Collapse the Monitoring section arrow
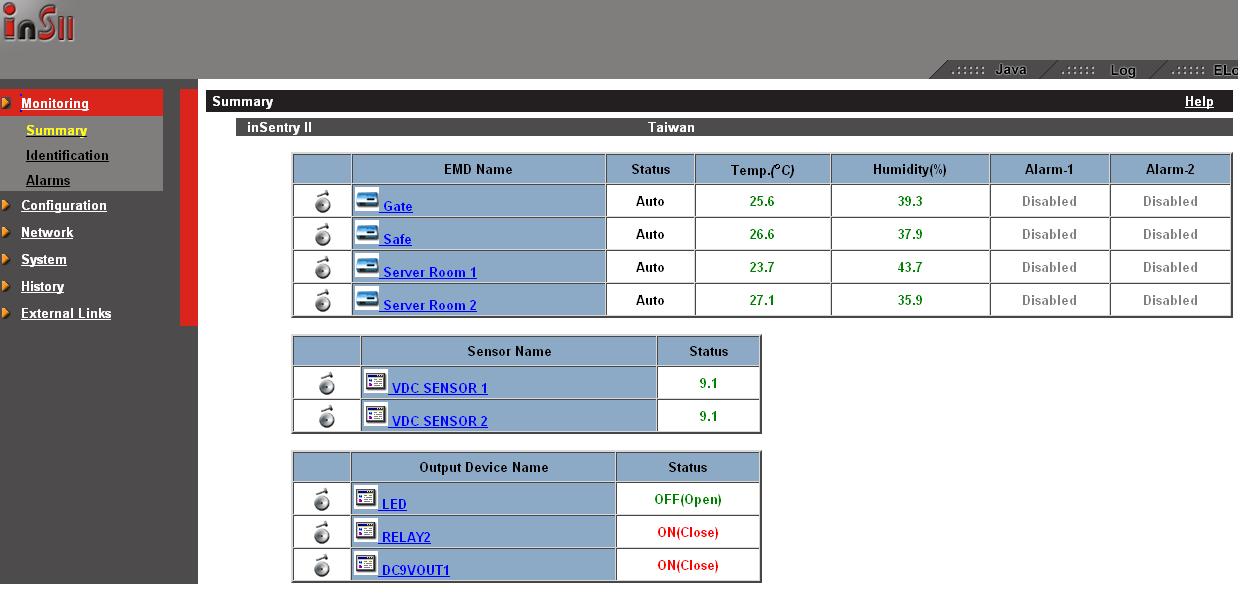The width and height of the screenshot is (1252, 594). [x=7, y=103]
